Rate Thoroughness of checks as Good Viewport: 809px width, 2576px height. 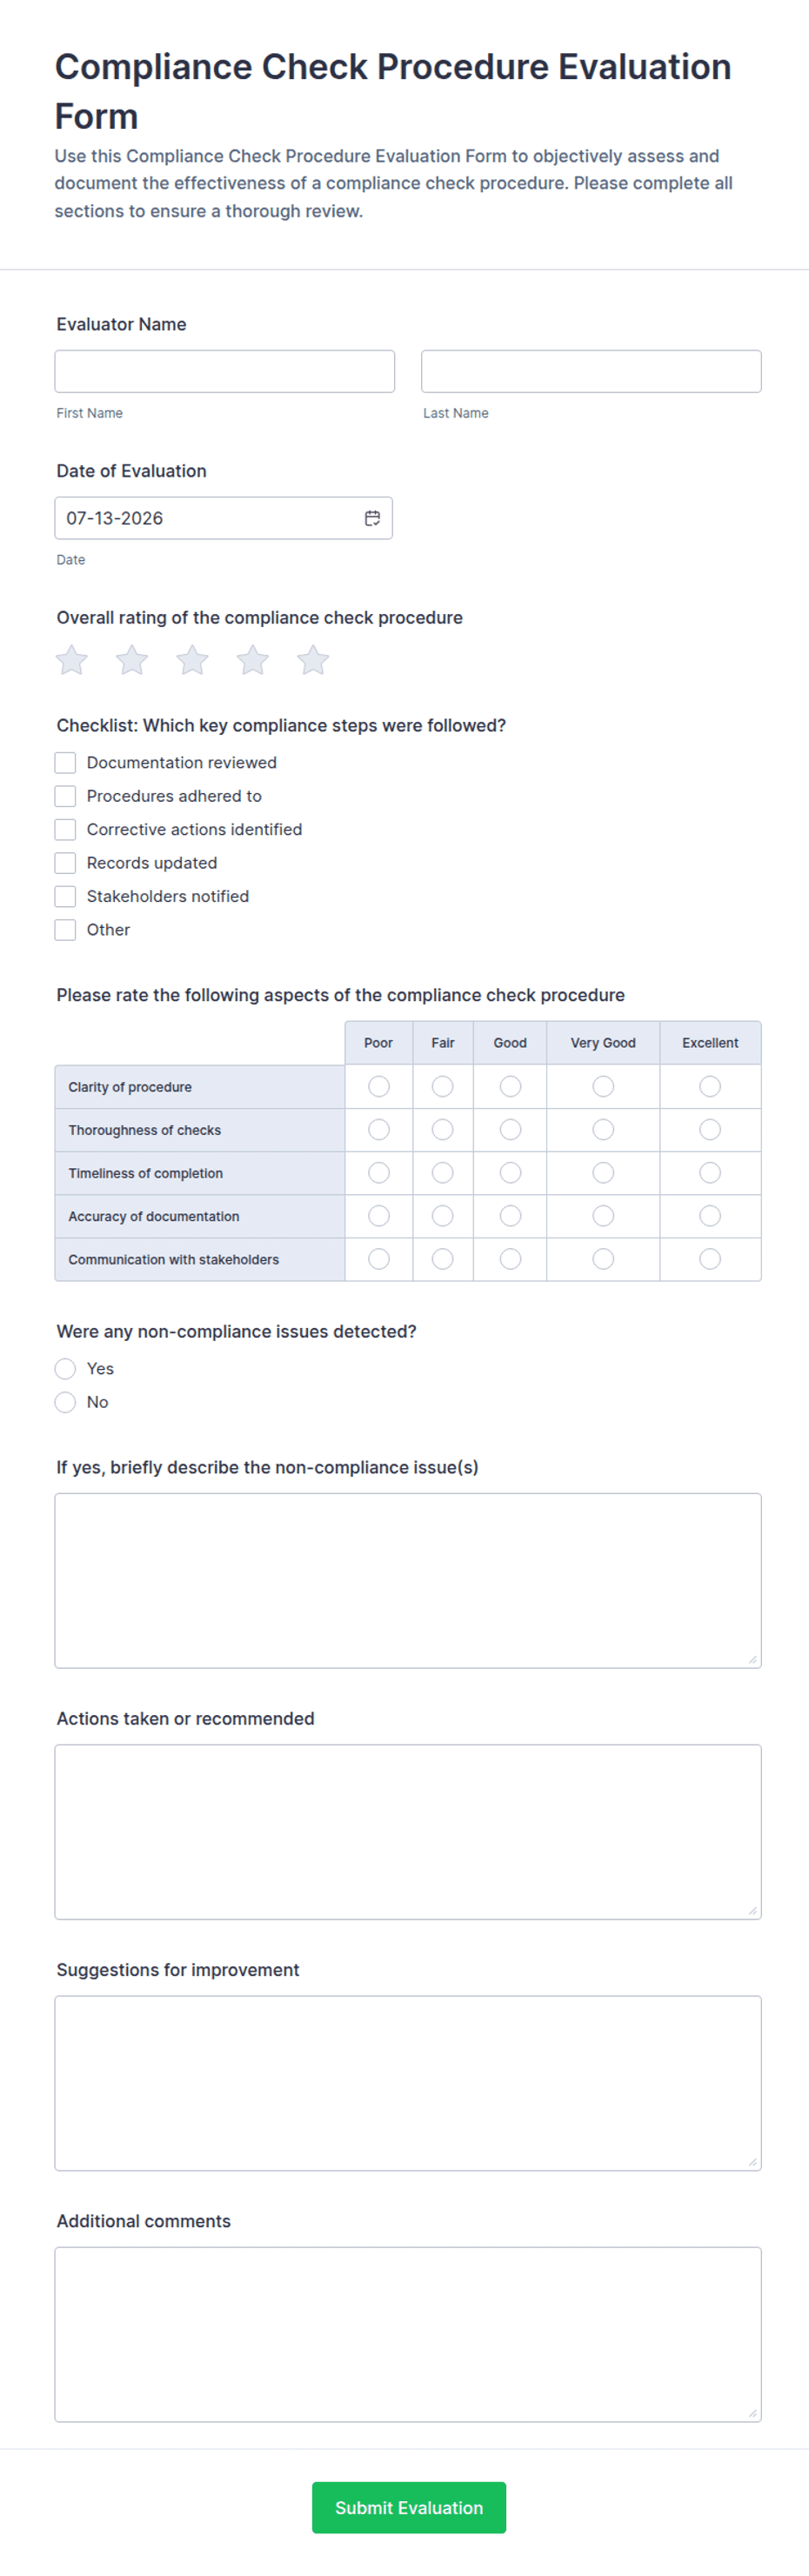(x=510, y=1130)
